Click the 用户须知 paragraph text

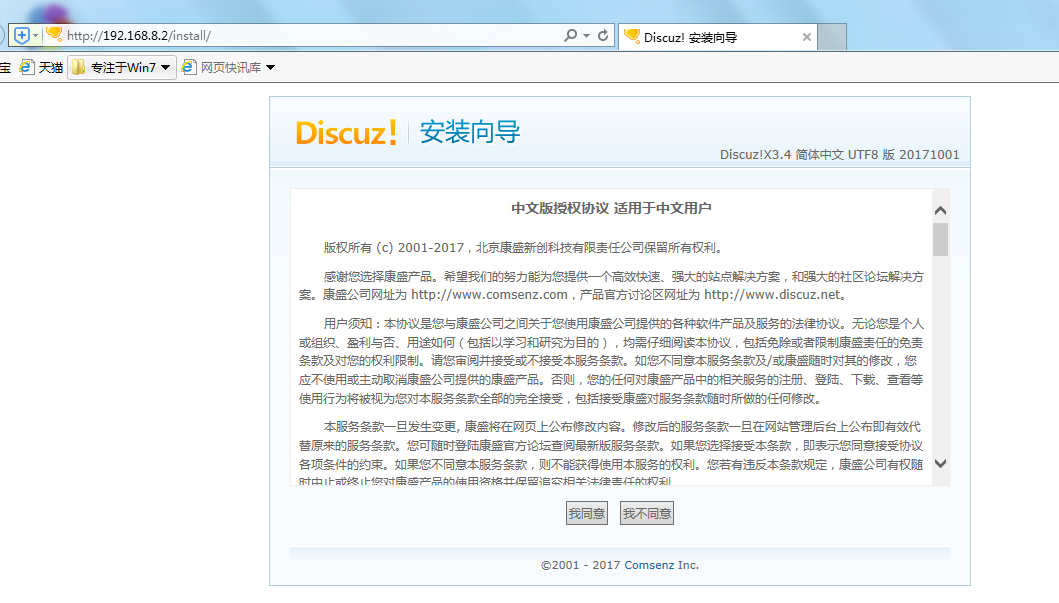click(x=611, y=361)
